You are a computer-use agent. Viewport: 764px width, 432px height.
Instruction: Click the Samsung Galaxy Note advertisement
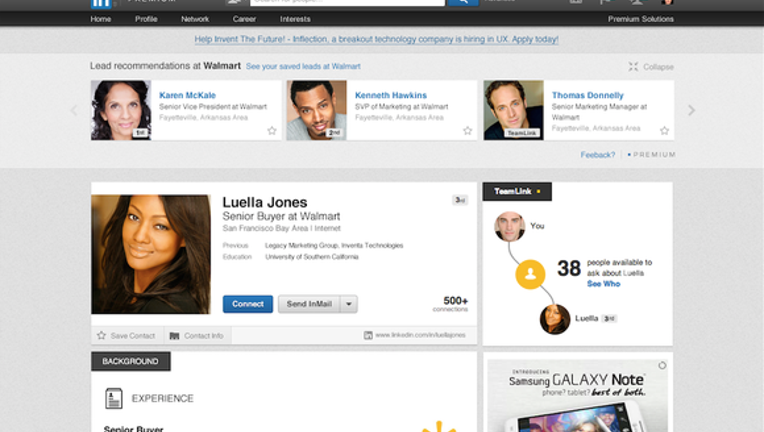(577, 395)
